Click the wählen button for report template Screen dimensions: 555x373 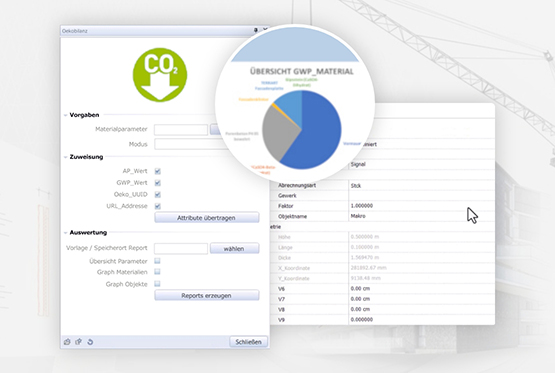(234, 249)
